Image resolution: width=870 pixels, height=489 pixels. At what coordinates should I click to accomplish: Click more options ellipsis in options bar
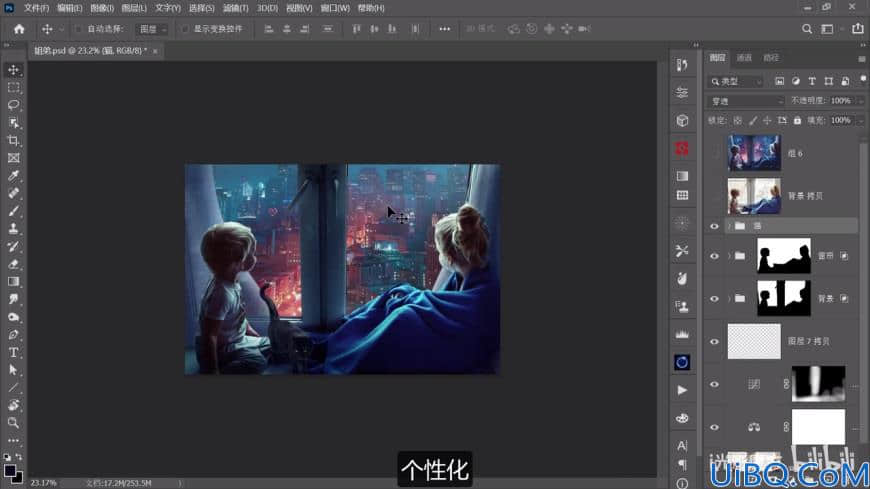tap(444, 29)
